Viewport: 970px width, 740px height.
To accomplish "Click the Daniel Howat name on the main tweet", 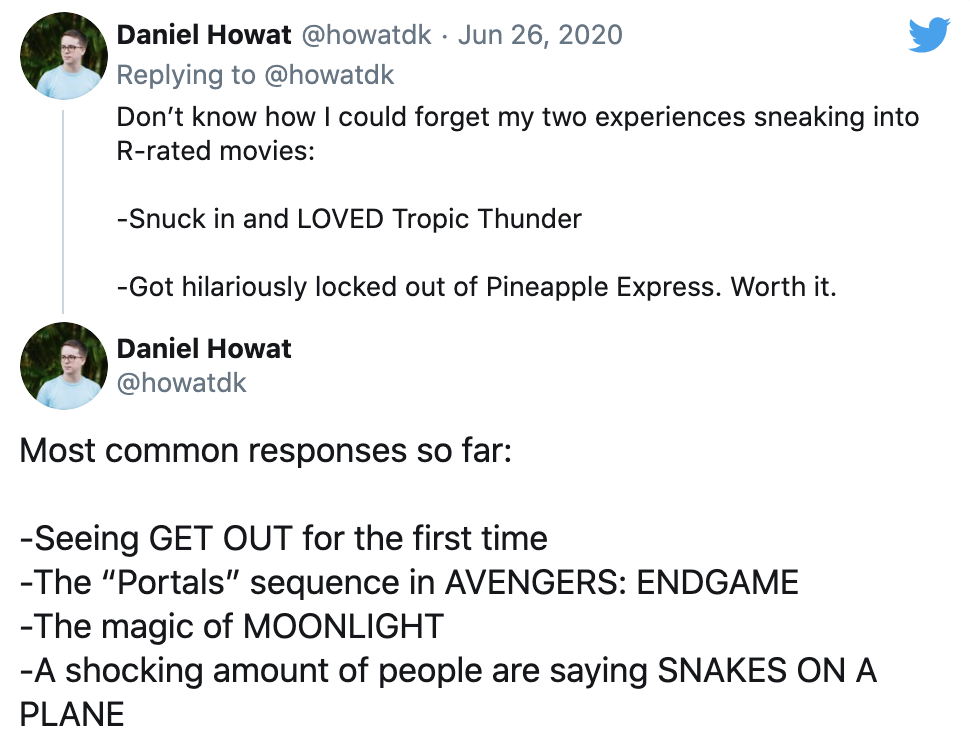I will 204,348.
